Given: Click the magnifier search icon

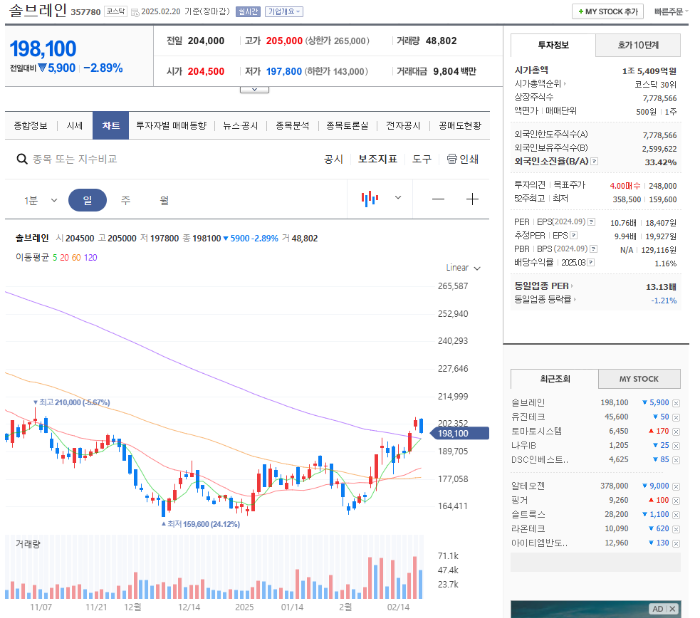Looking at the screenshot, I should coord(22,159).
